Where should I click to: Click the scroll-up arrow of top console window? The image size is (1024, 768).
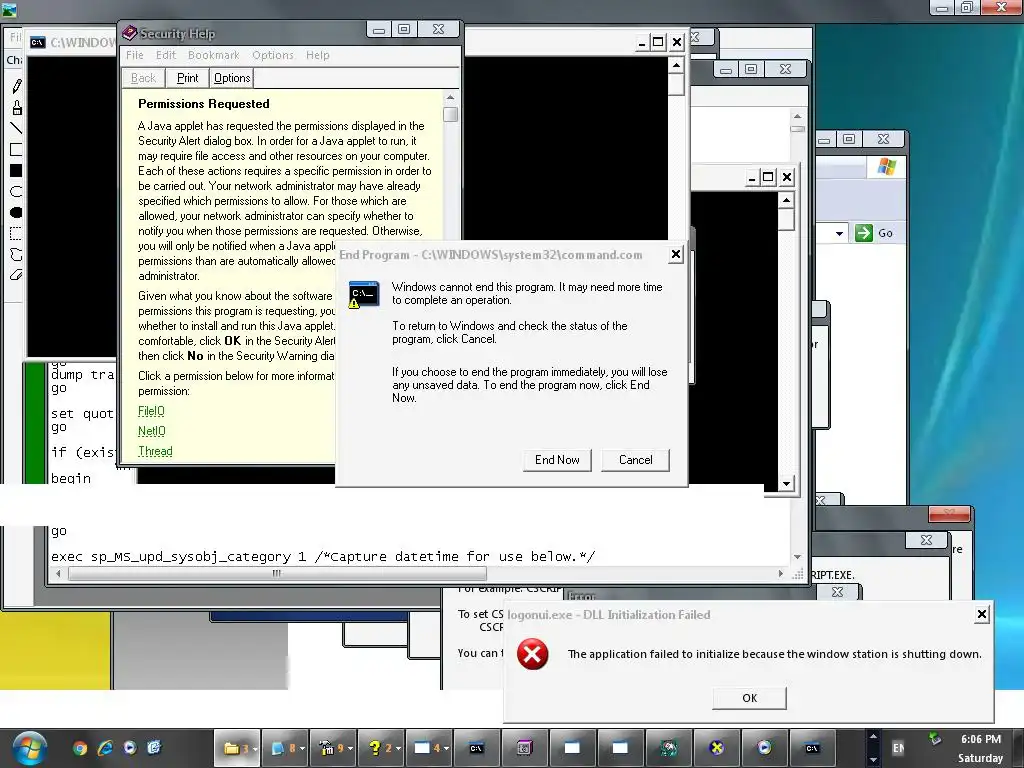pos(677,65)
